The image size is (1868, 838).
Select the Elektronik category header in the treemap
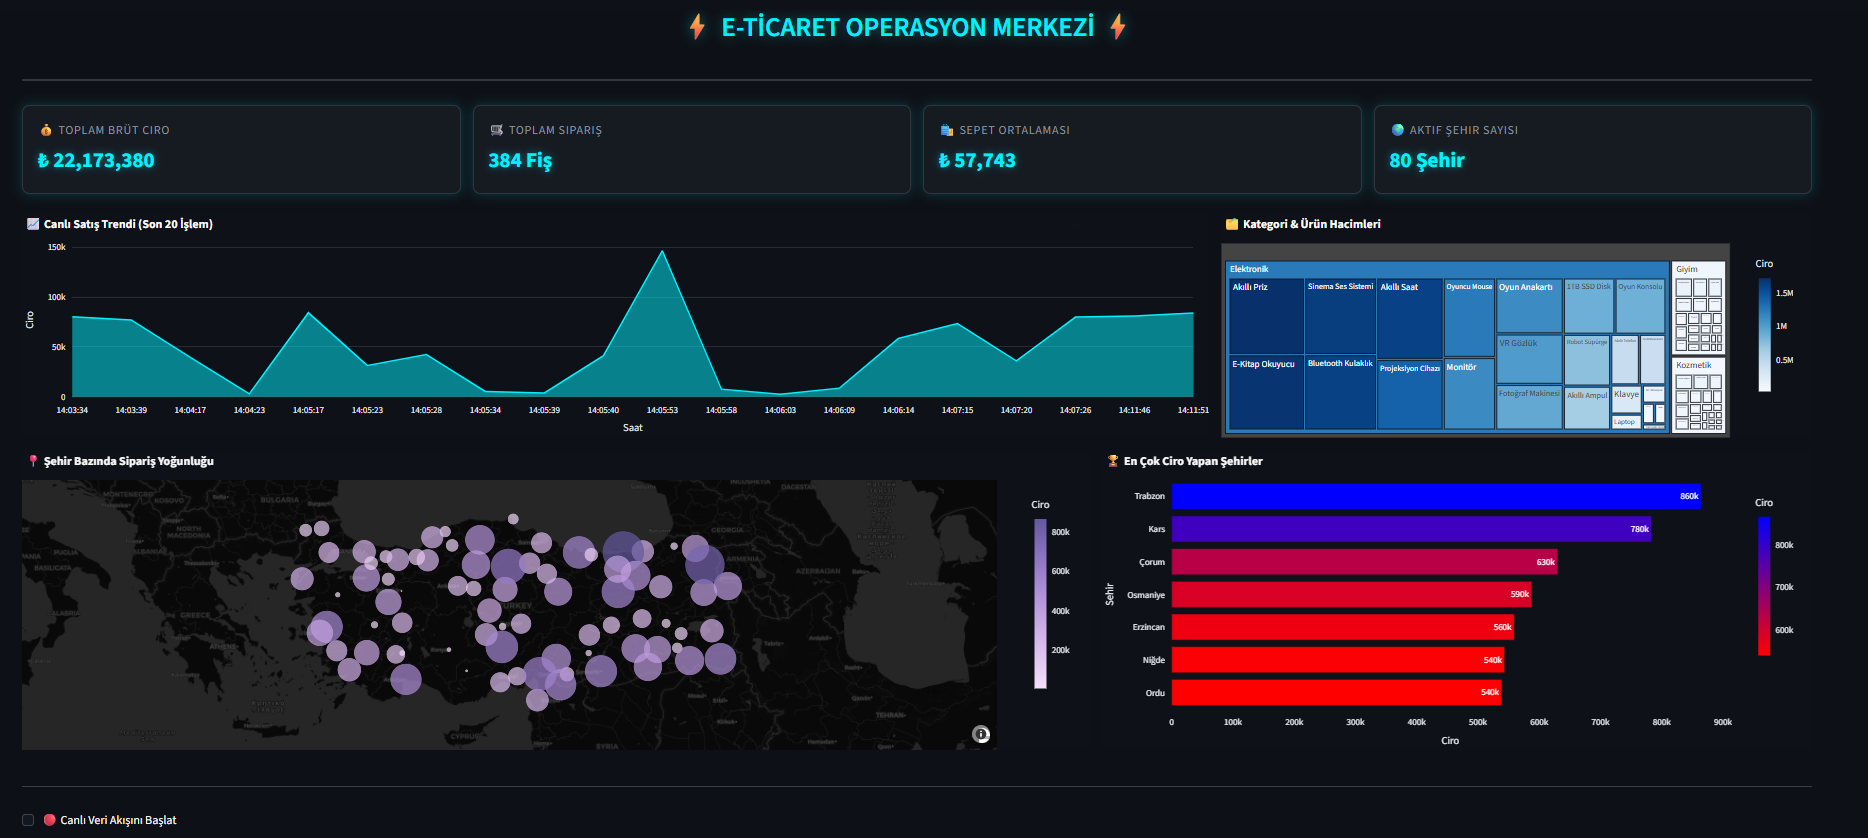point(1447,269)
